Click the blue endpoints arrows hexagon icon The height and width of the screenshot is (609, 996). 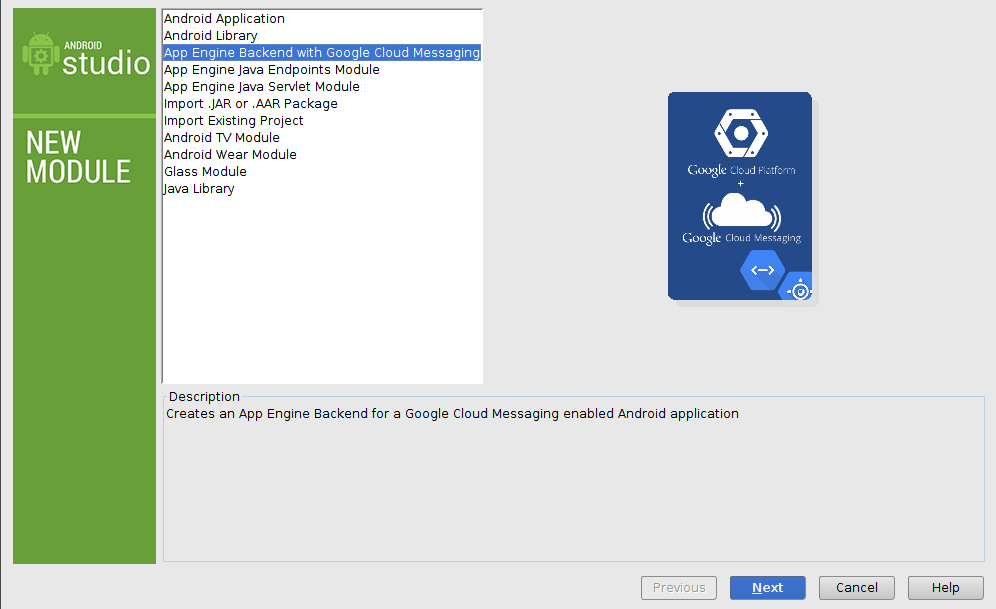762,270
